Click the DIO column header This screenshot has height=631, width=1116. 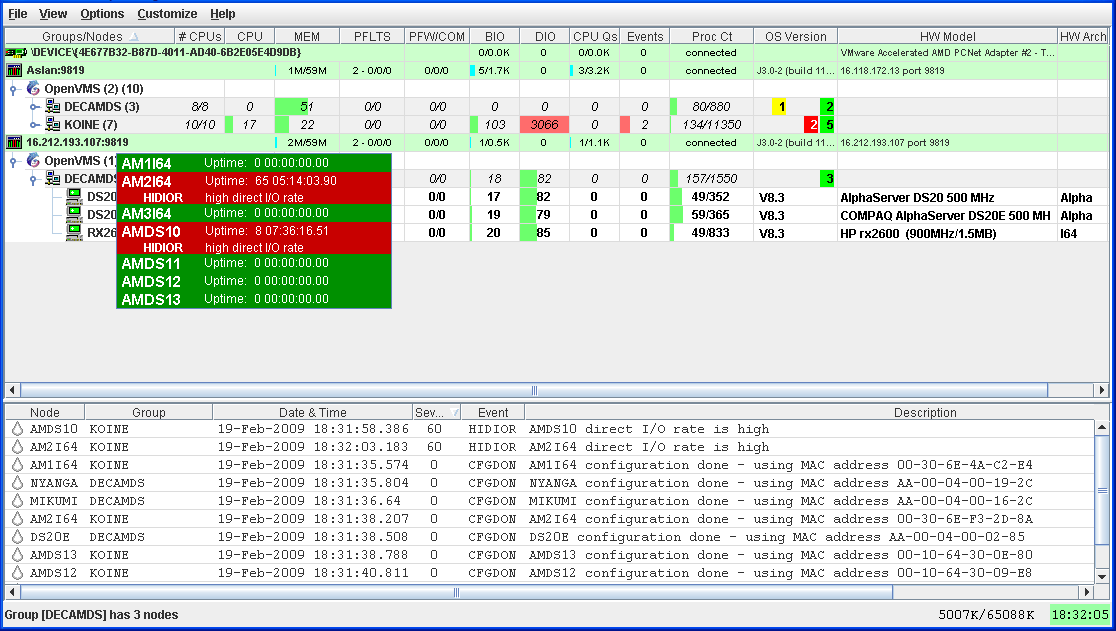[544, 36]
